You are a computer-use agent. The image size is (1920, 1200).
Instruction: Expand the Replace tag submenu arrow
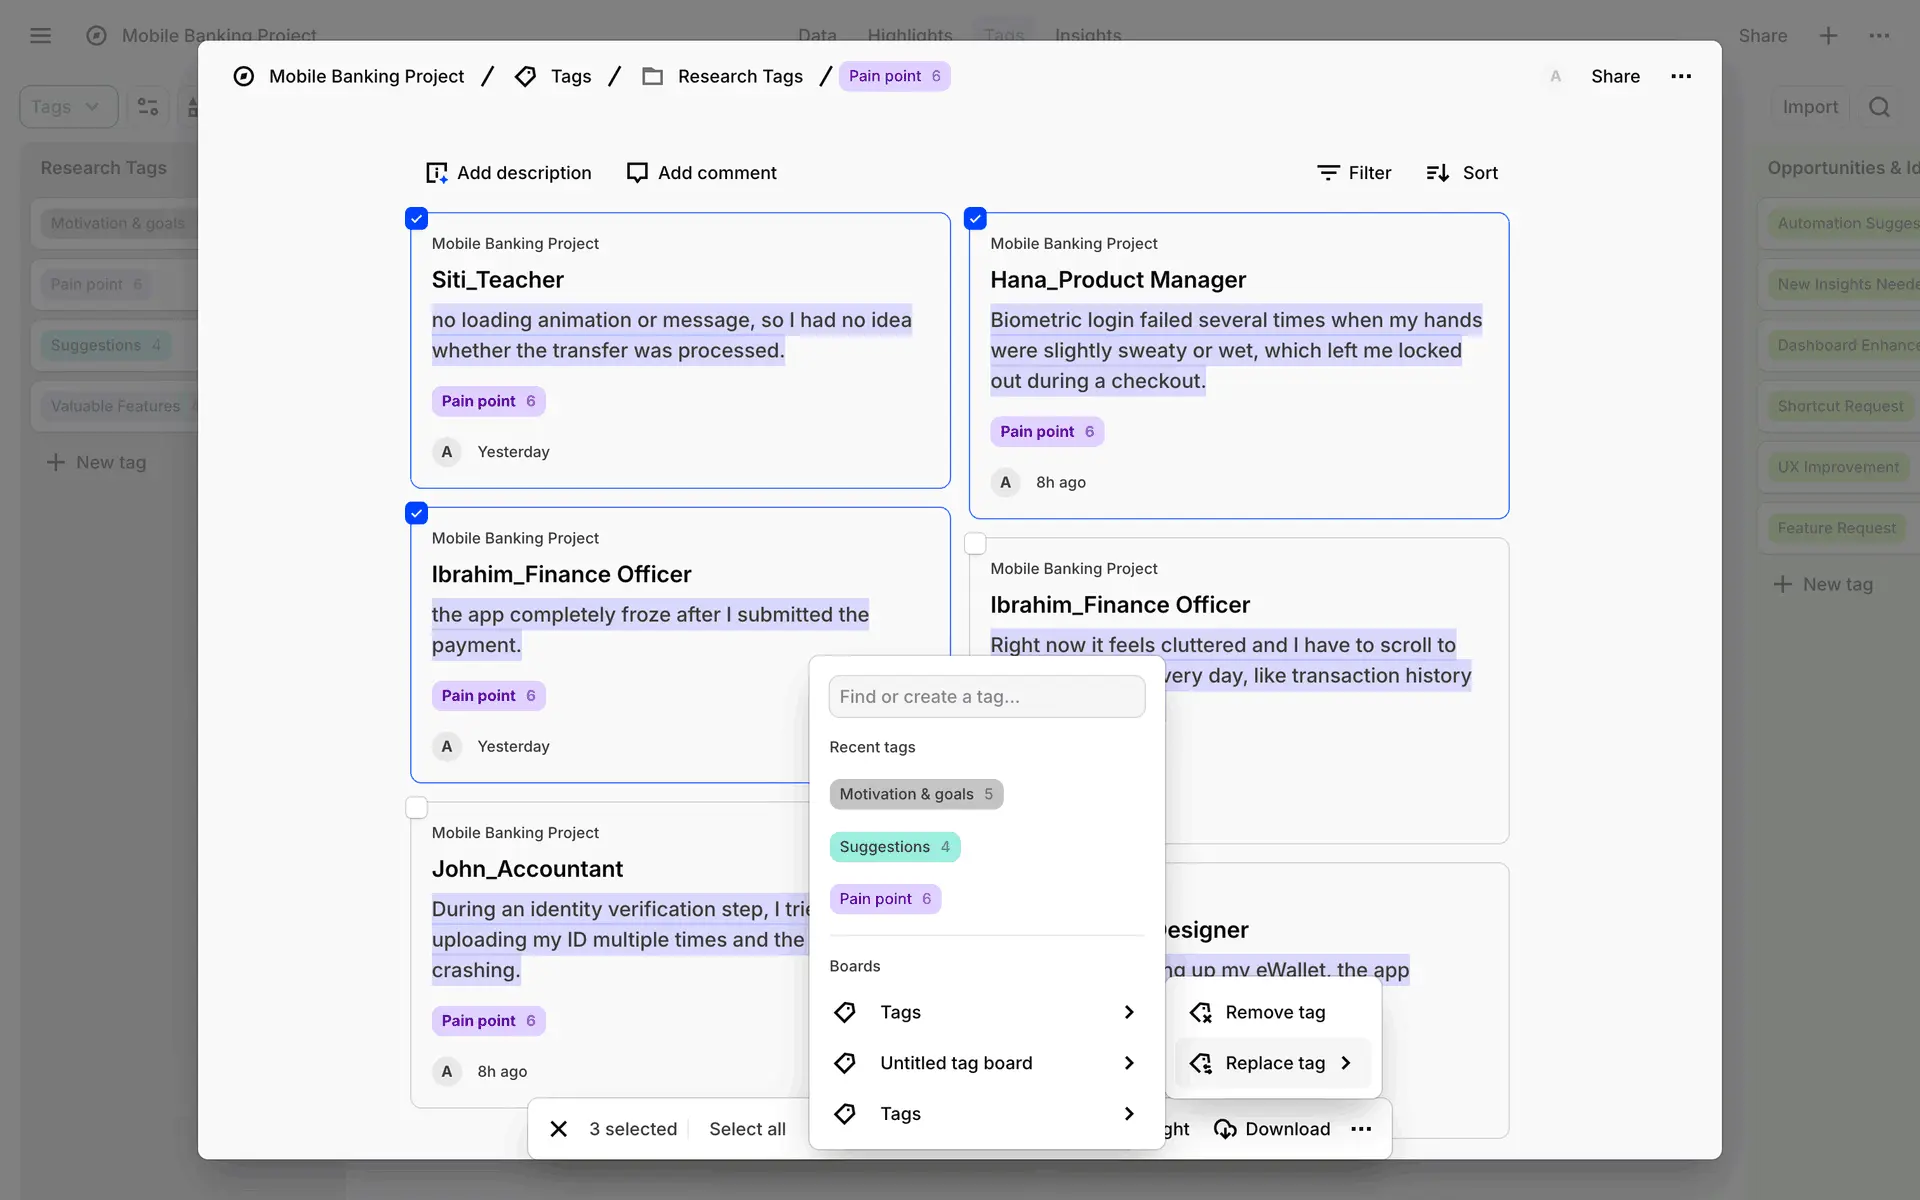click(x=1346, y=1063)
